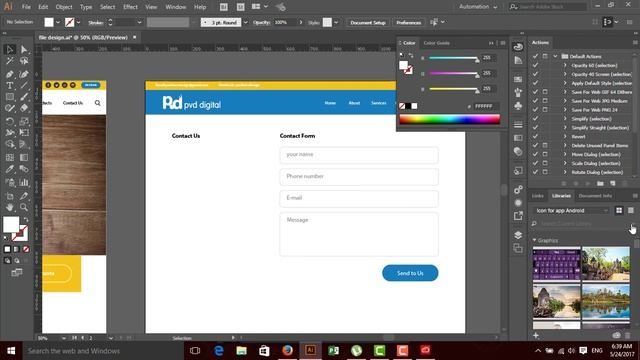Select the Pen tool
The height and width of the screenshot is (360, 640).
click(x=10, y=74)
